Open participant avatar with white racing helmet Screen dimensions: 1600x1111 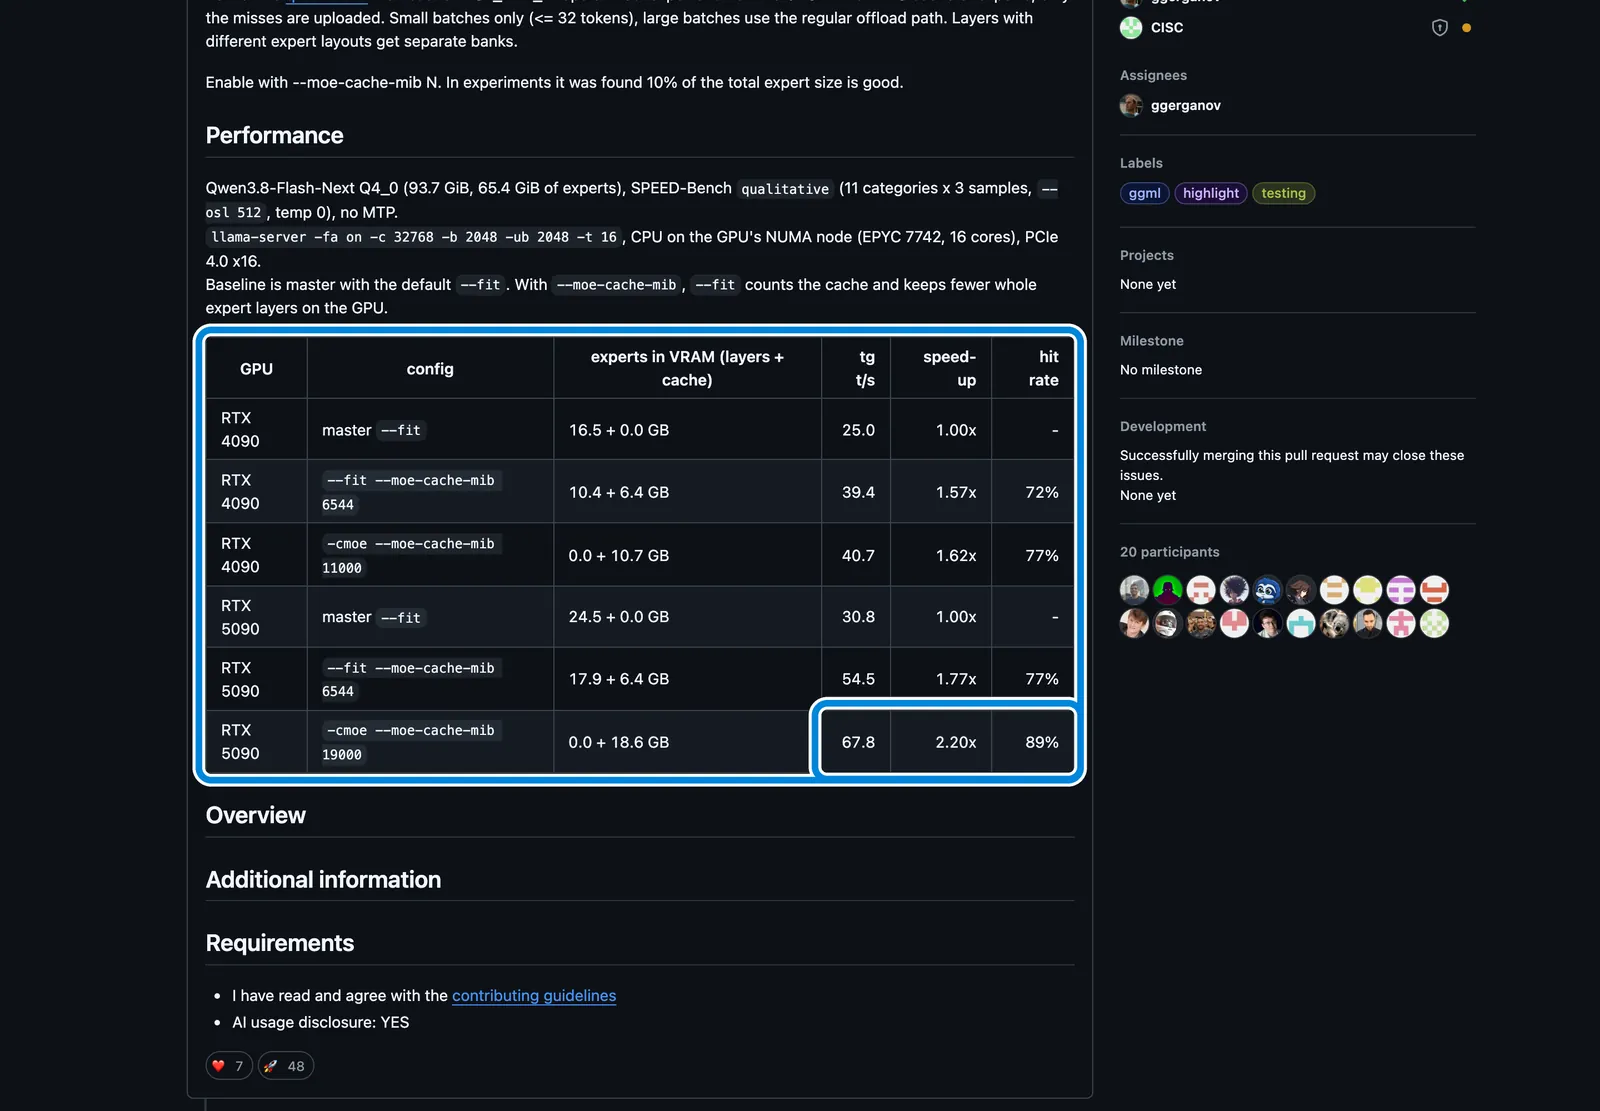click(x=1167, y=624)
